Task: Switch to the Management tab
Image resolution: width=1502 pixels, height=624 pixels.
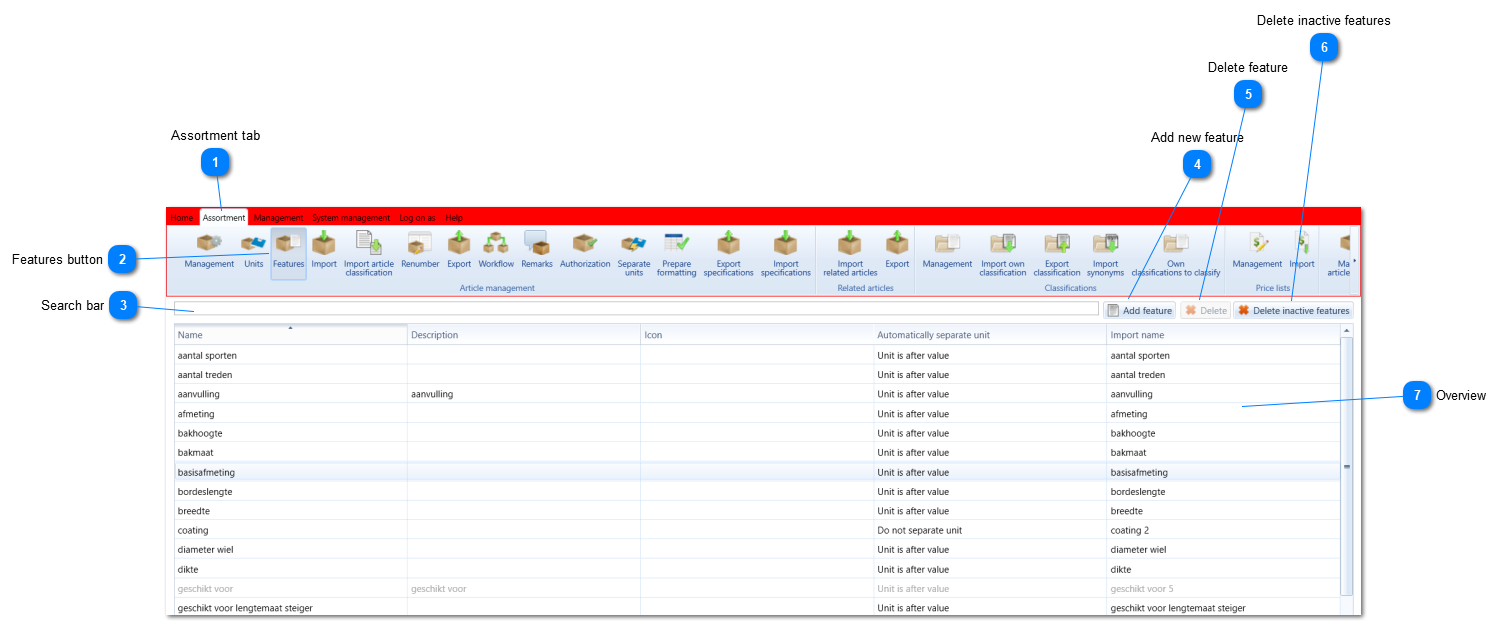Action: click(278, 217)
